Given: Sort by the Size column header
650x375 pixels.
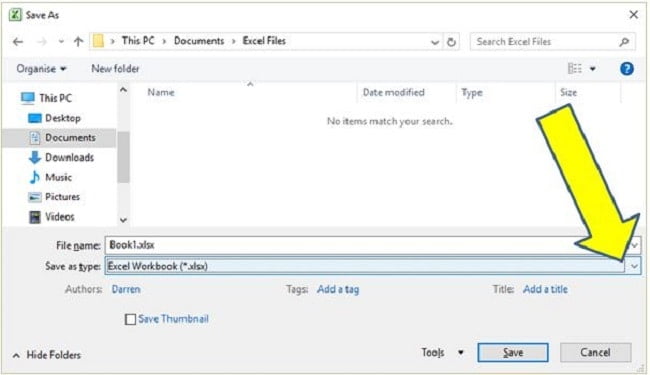Looking at the screenshot, I should [568, 92].
